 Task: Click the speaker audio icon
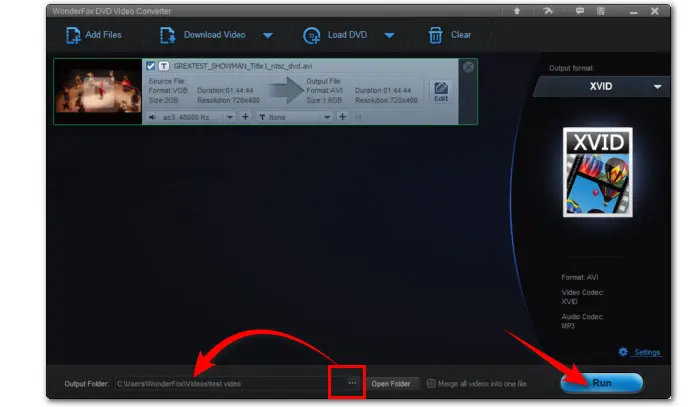[152, 117]
